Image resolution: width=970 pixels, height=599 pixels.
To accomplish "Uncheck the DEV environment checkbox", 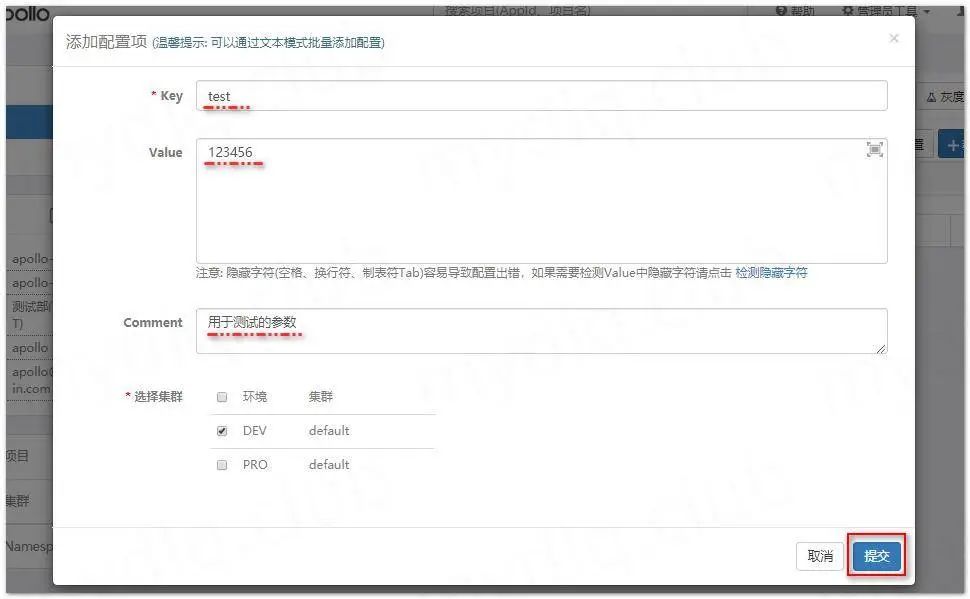I will [x=221, y=431].
